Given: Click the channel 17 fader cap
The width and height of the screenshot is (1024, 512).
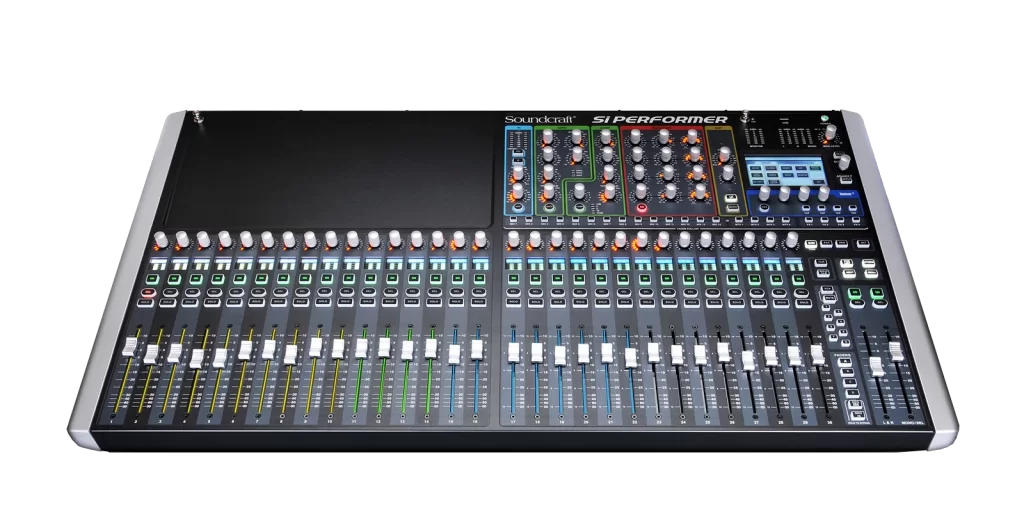Looking at the screenshot, I should pos(513,352).
